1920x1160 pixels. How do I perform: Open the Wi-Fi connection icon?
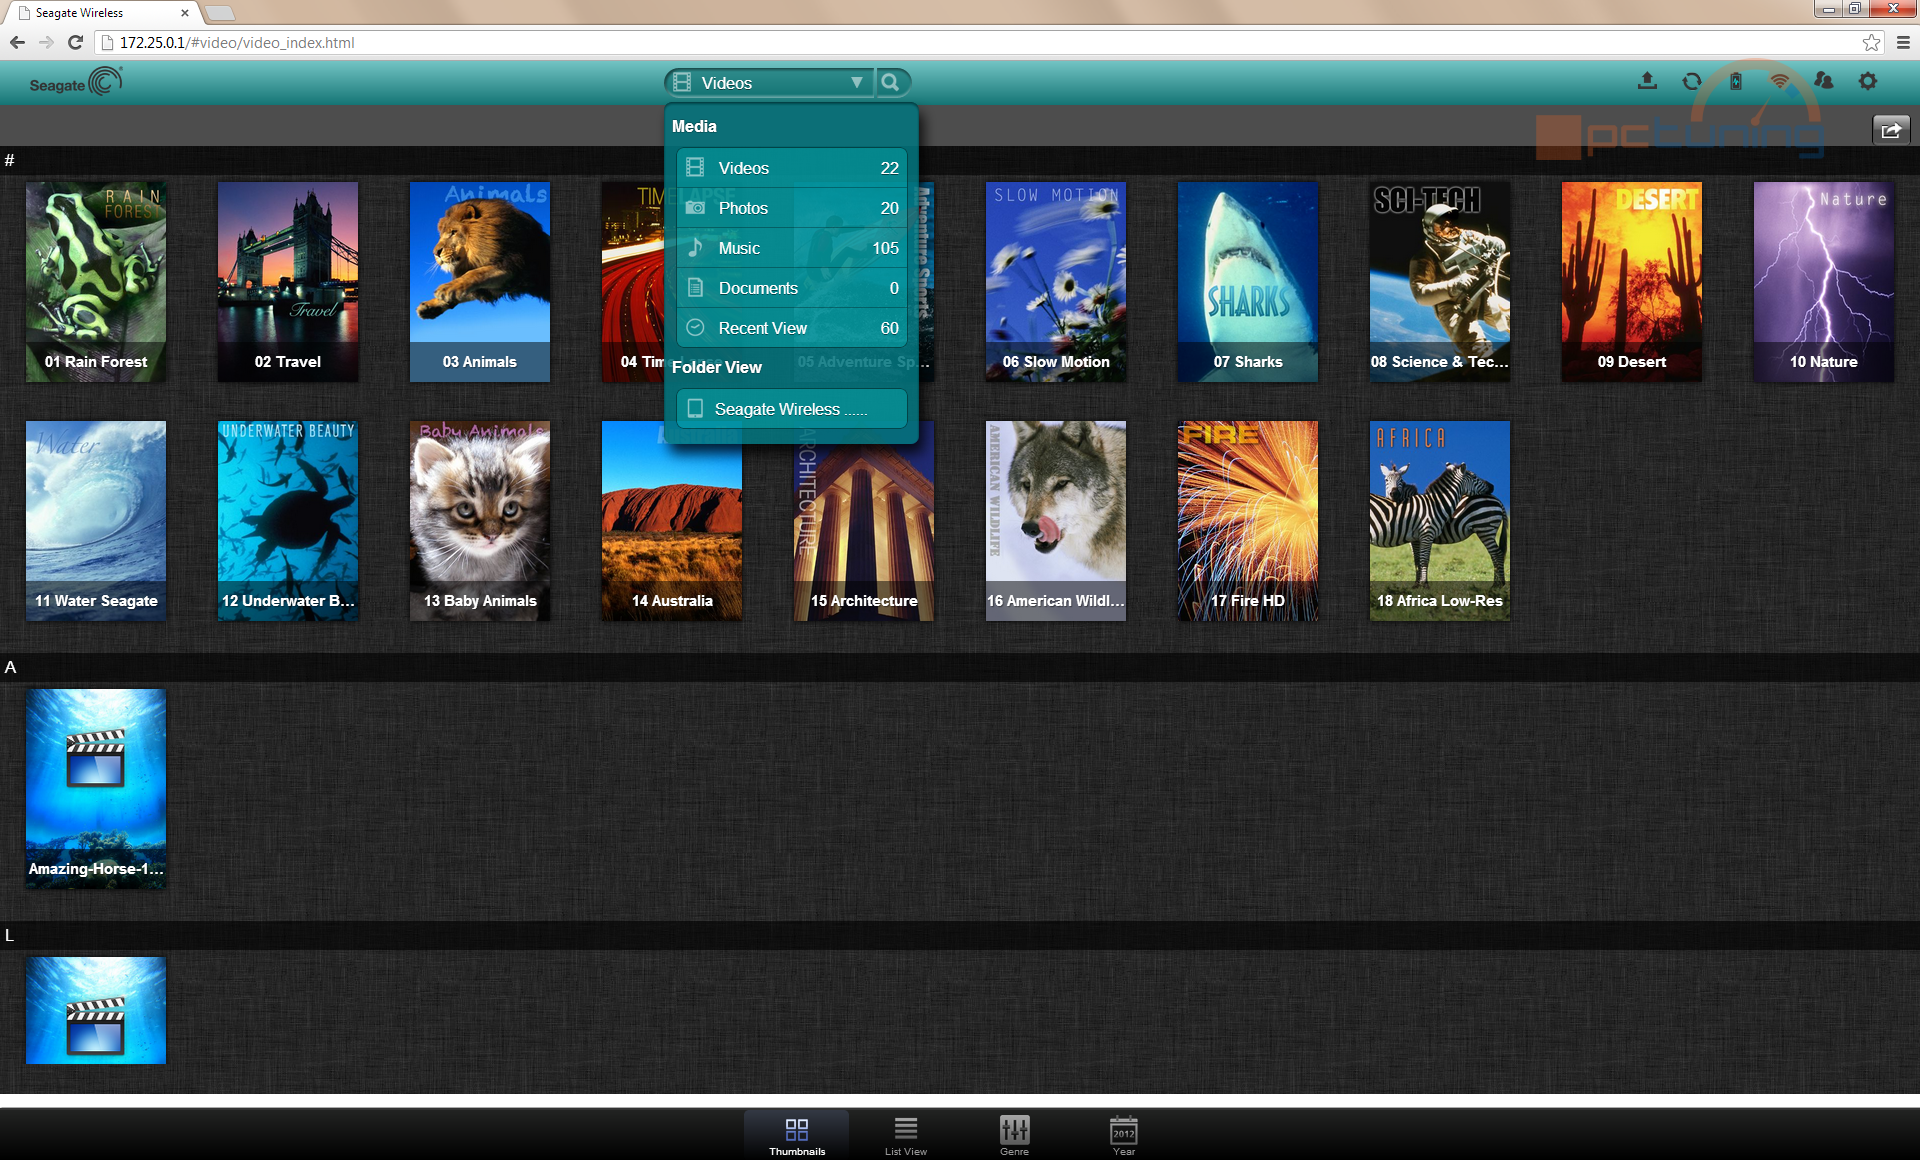coord(1780,81)
